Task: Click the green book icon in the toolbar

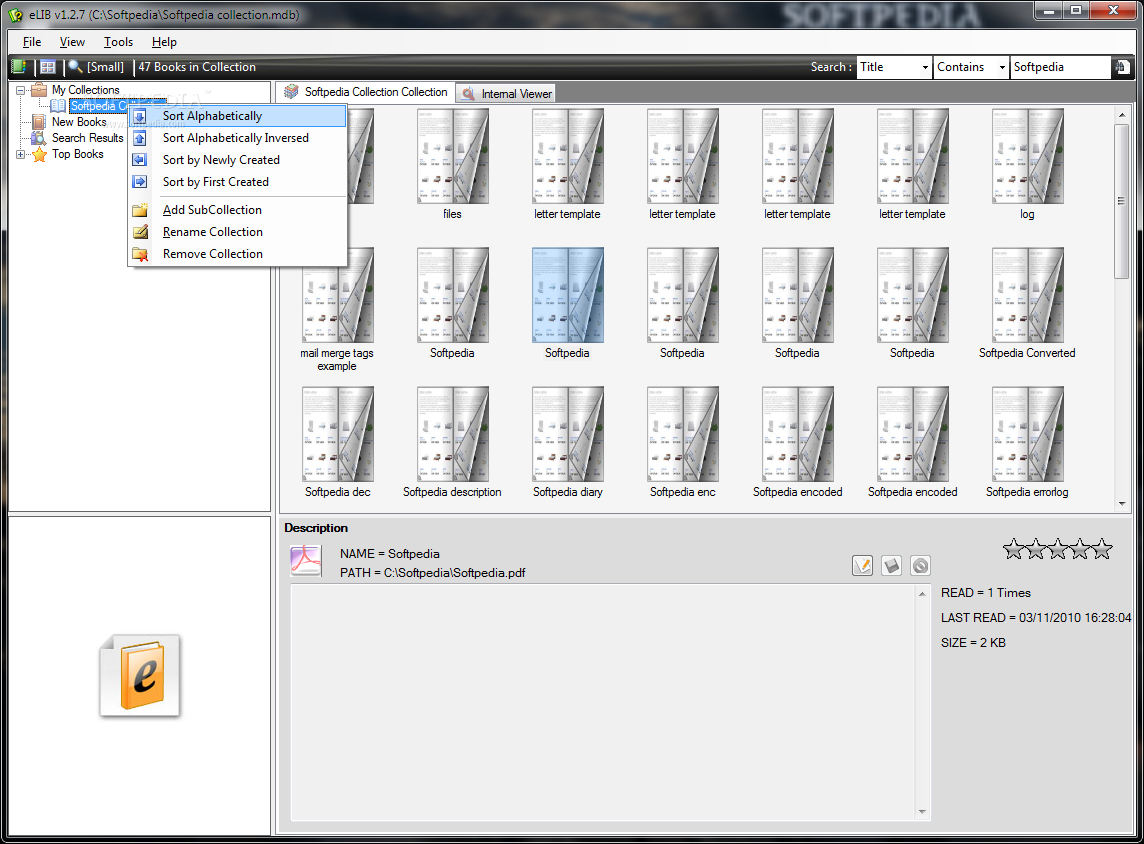Action: 19,66
